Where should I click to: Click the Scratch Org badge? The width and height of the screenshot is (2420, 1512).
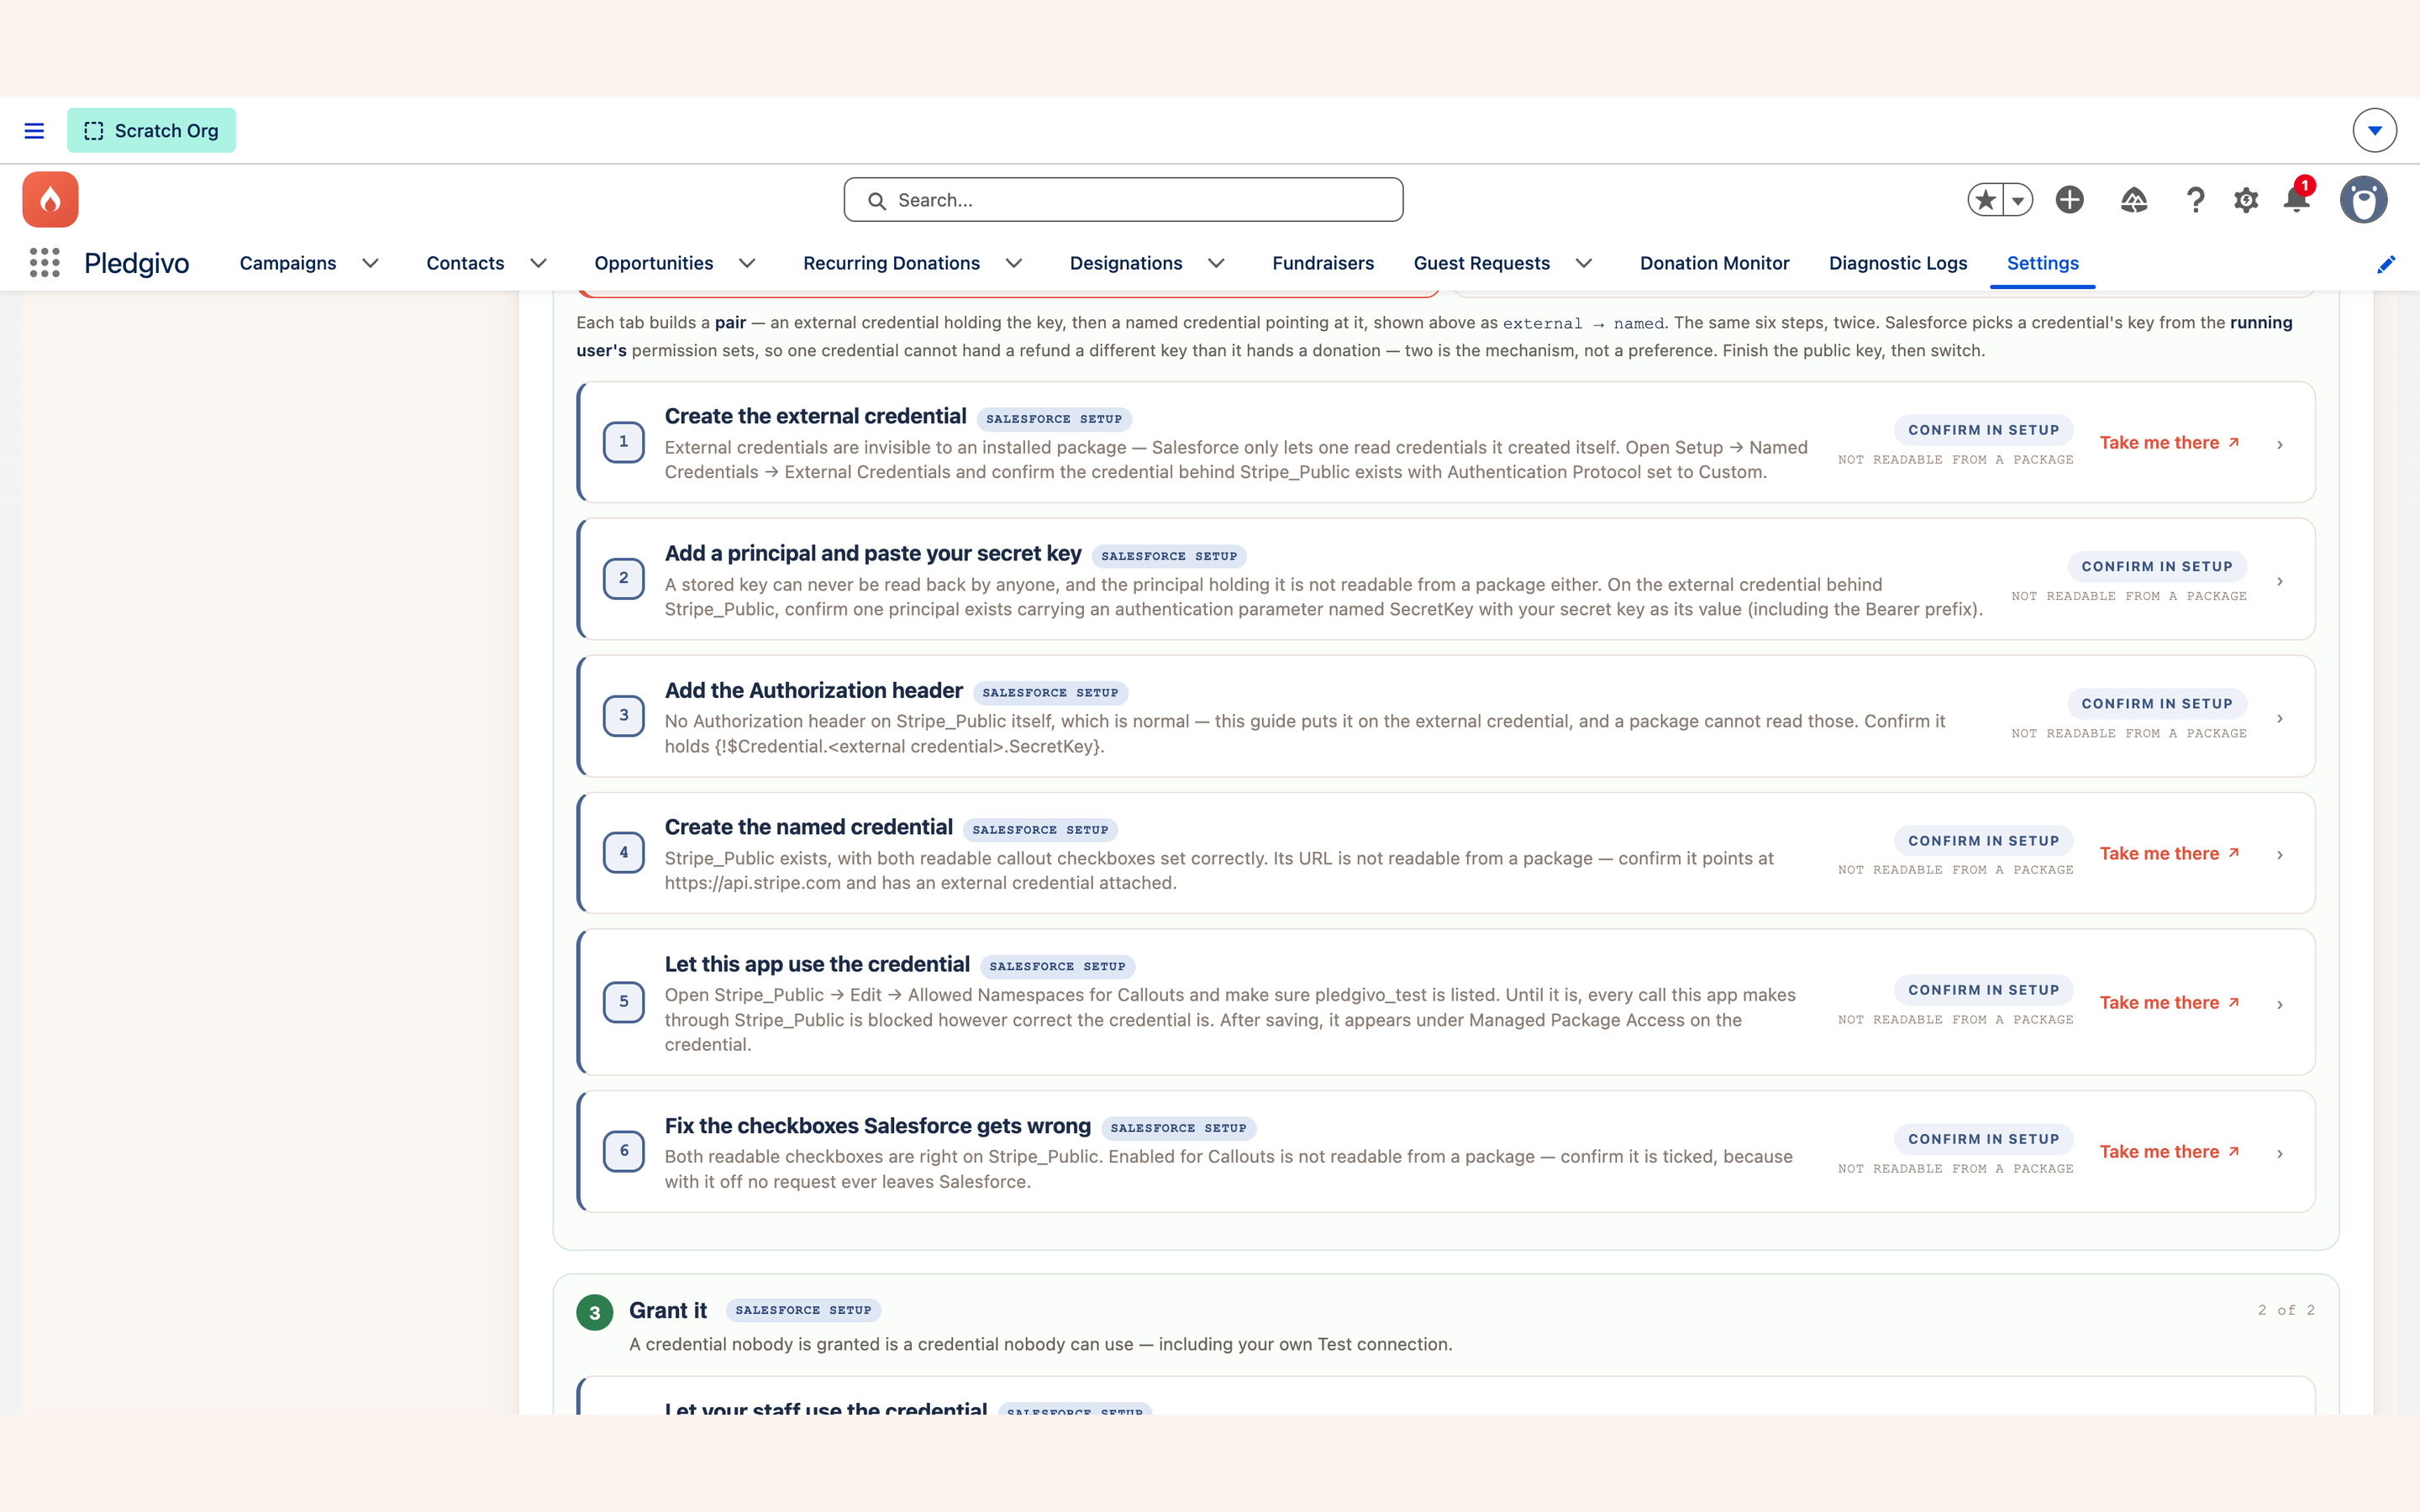(x=151, y=130)
